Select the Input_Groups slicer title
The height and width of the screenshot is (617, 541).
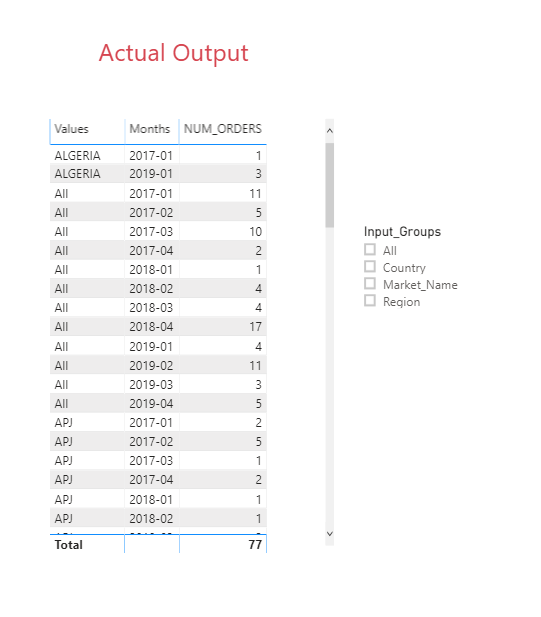(x=402, y=232)
